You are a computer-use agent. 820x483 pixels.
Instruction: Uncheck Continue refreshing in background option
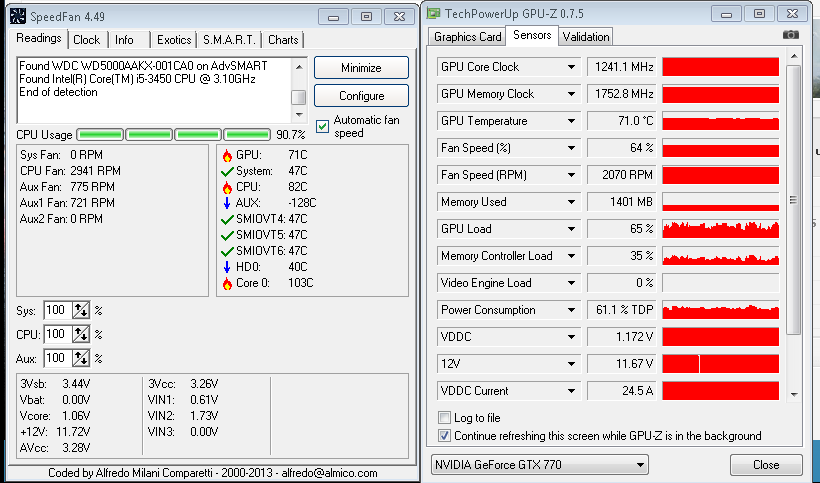pyautogui.click(x=444, y=435)
